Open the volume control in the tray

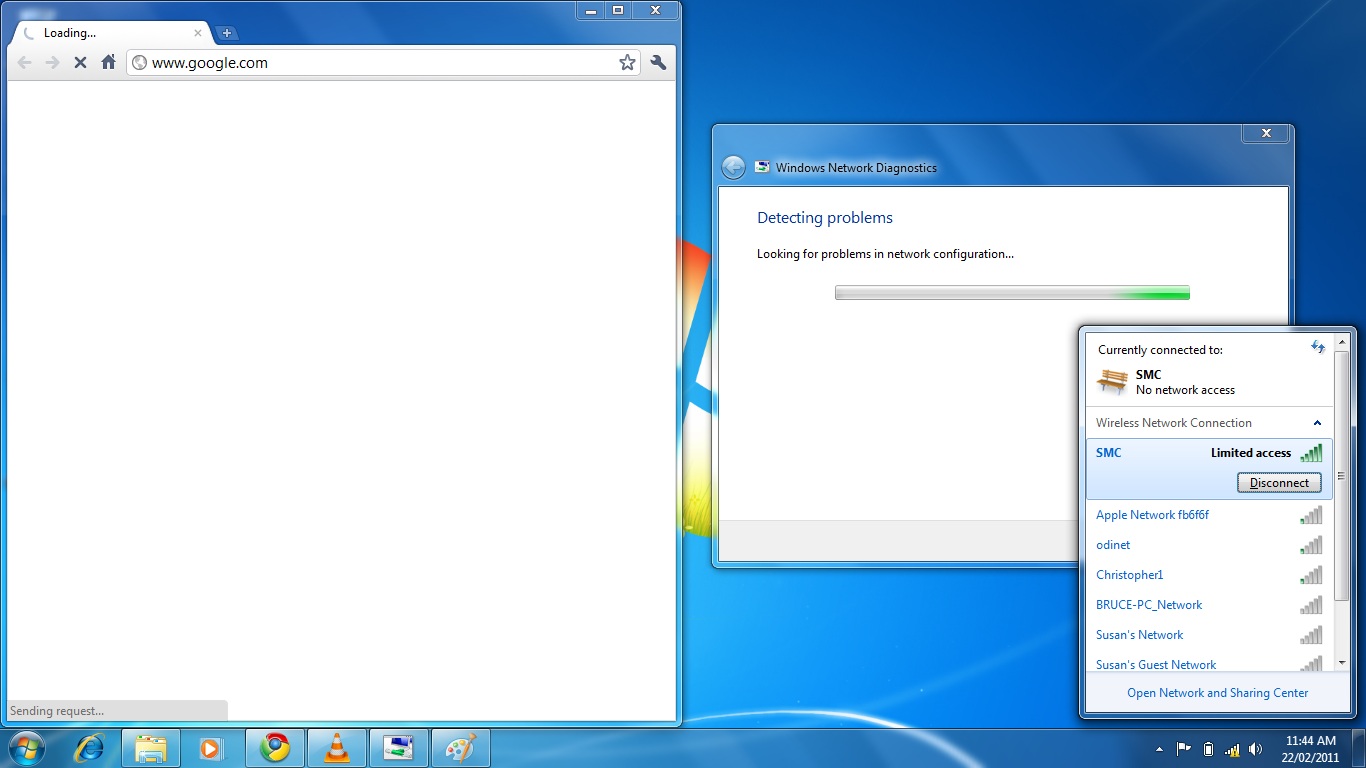[1256, 749]
